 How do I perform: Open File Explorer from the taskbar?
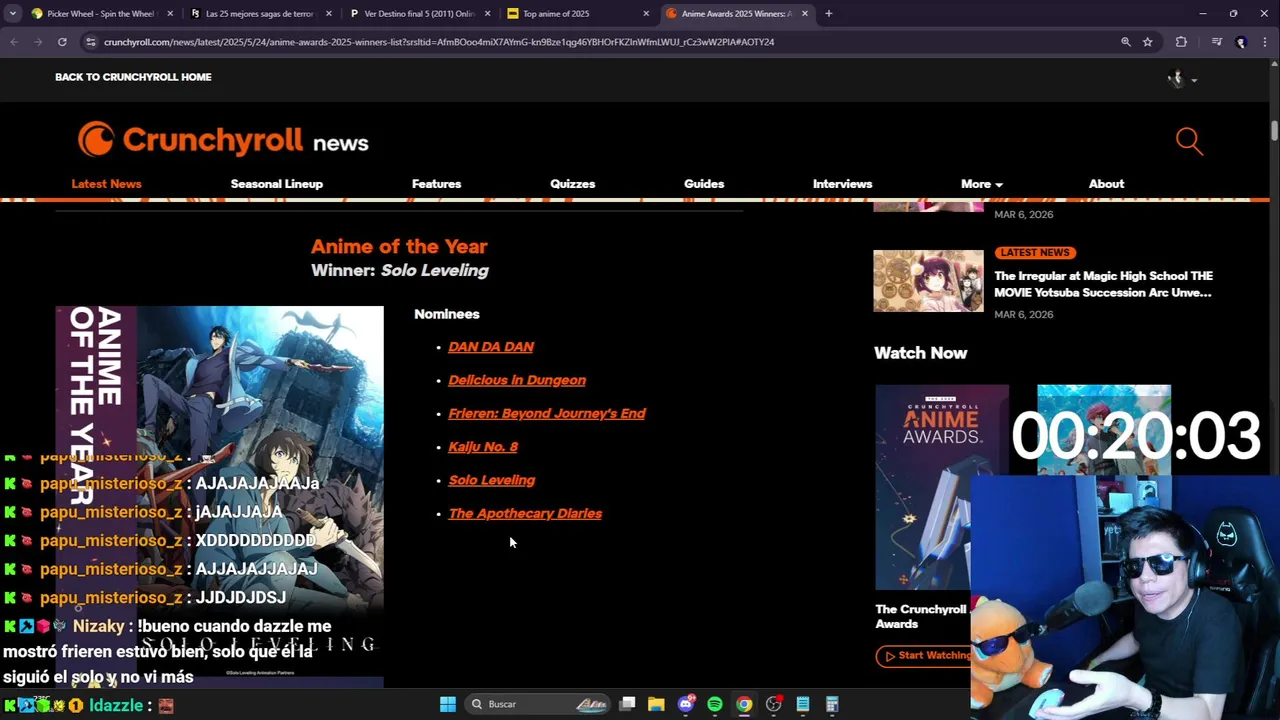point(656,704)
